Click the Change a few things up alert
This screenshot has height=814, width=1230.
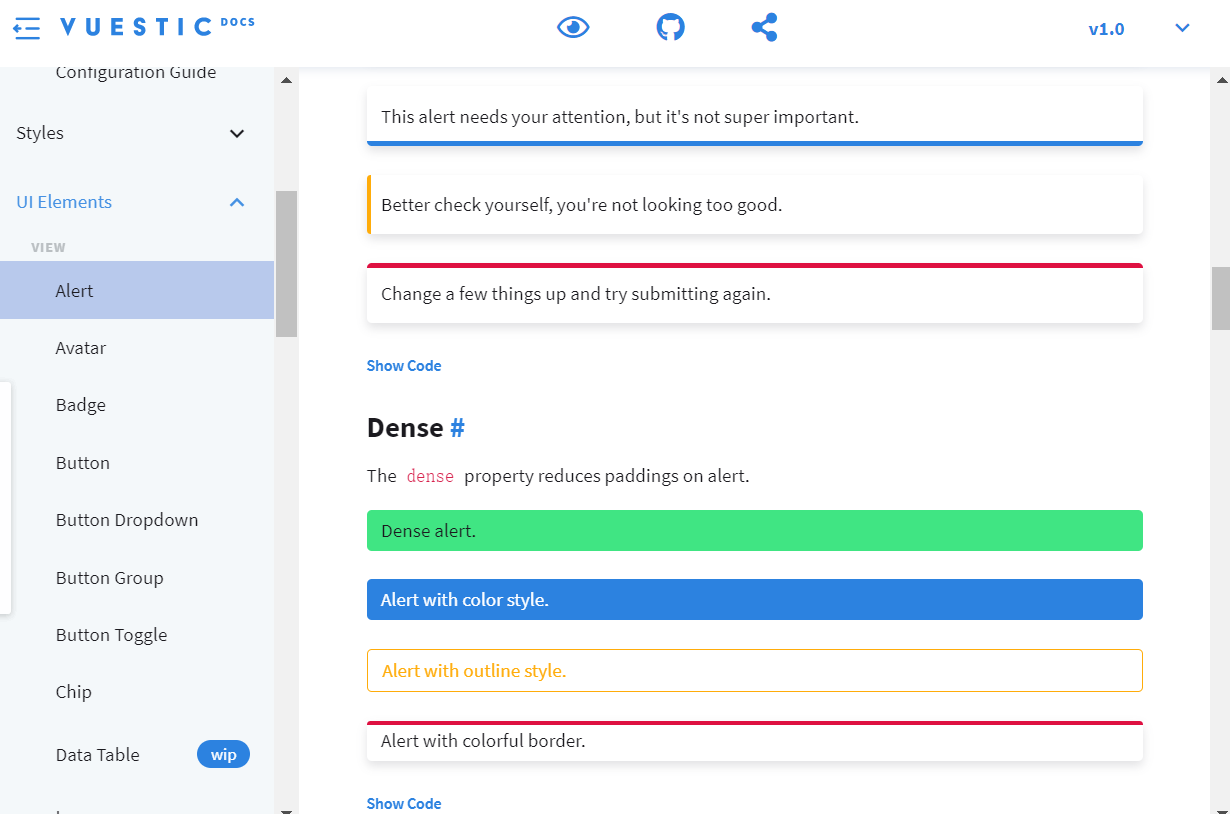pos(755,293)
